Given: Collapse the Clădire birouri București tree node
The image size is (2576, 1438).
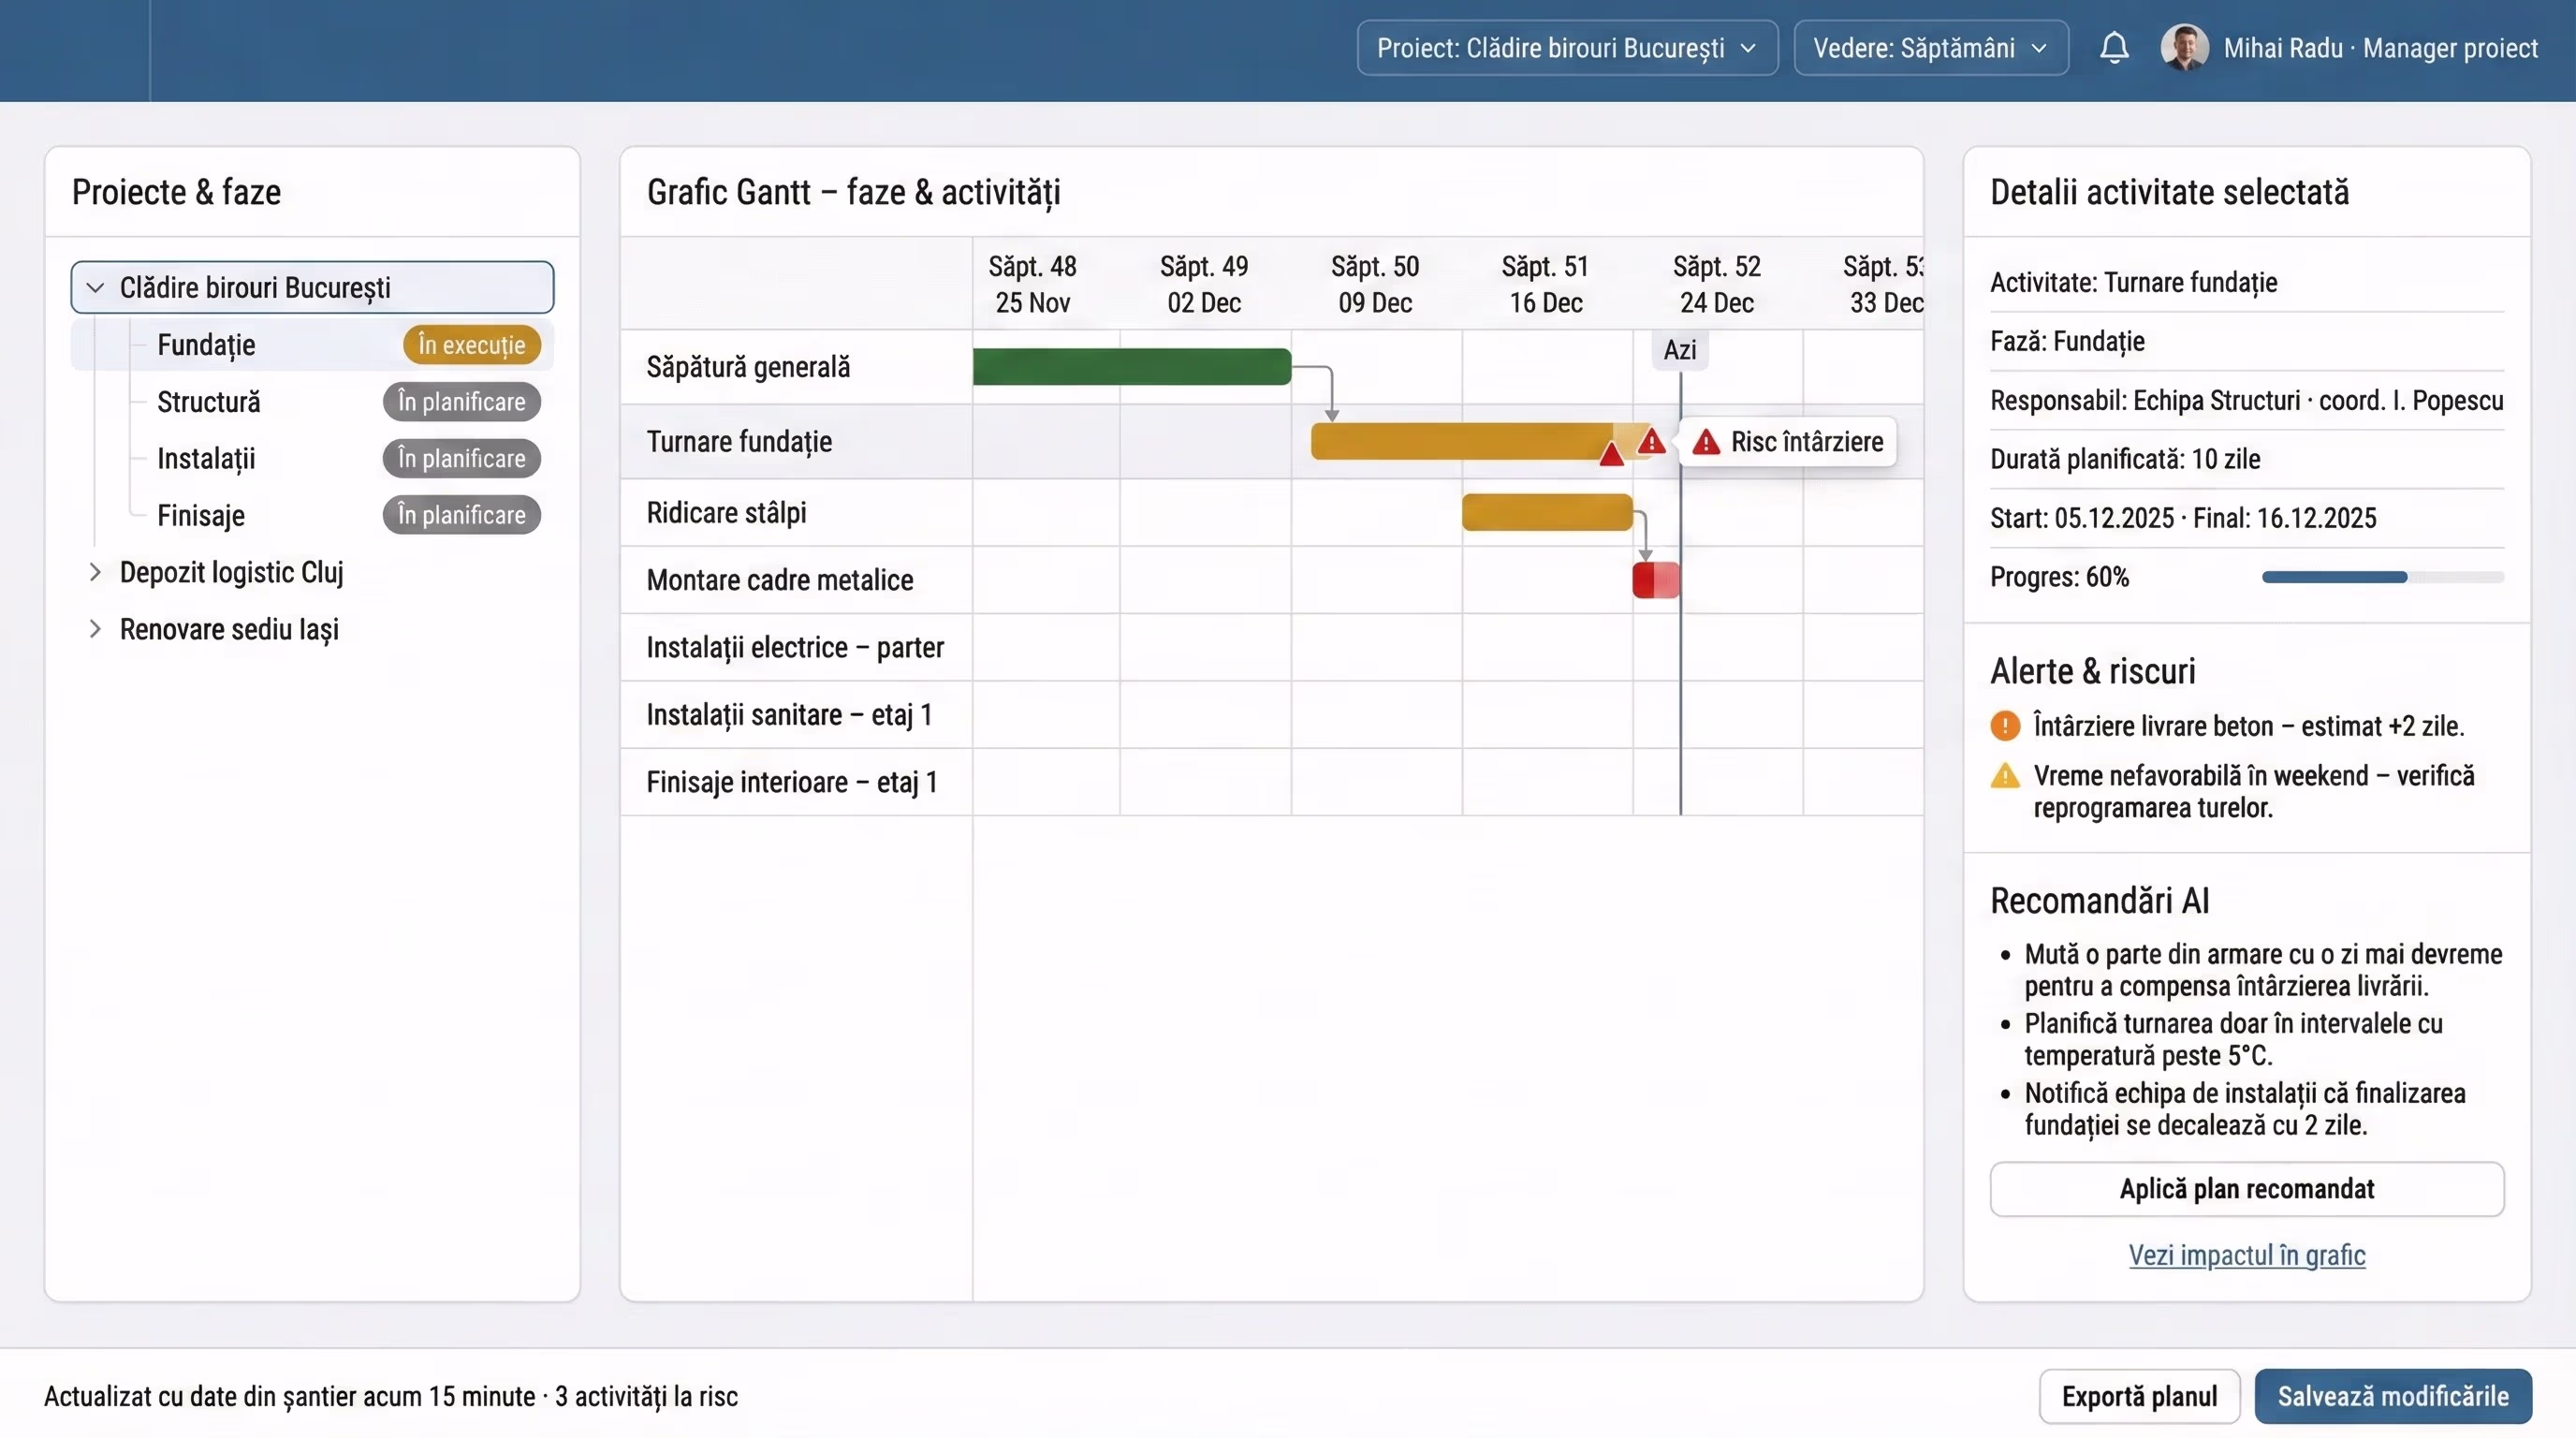Looking at the screenshot, I should [x=95, y=288].
